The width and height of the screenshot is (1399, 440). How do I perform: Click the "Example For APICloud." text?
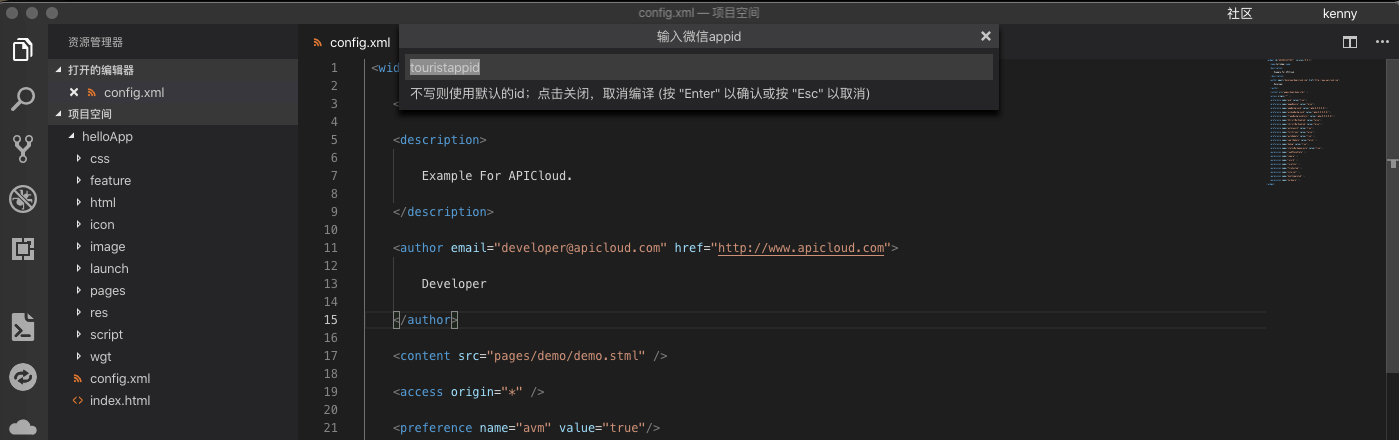click(497, 175)
